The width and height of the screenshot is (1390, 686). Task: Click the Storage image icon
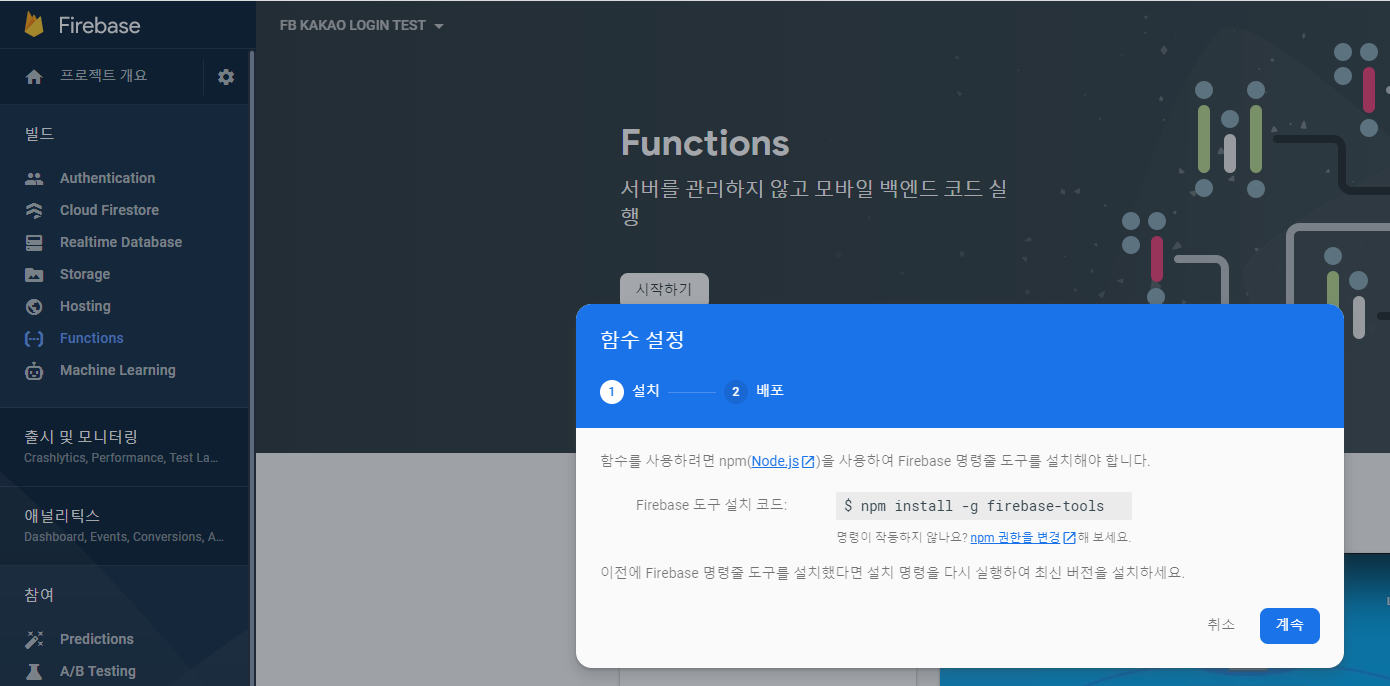pyautogui.click(x=34, y=275)
